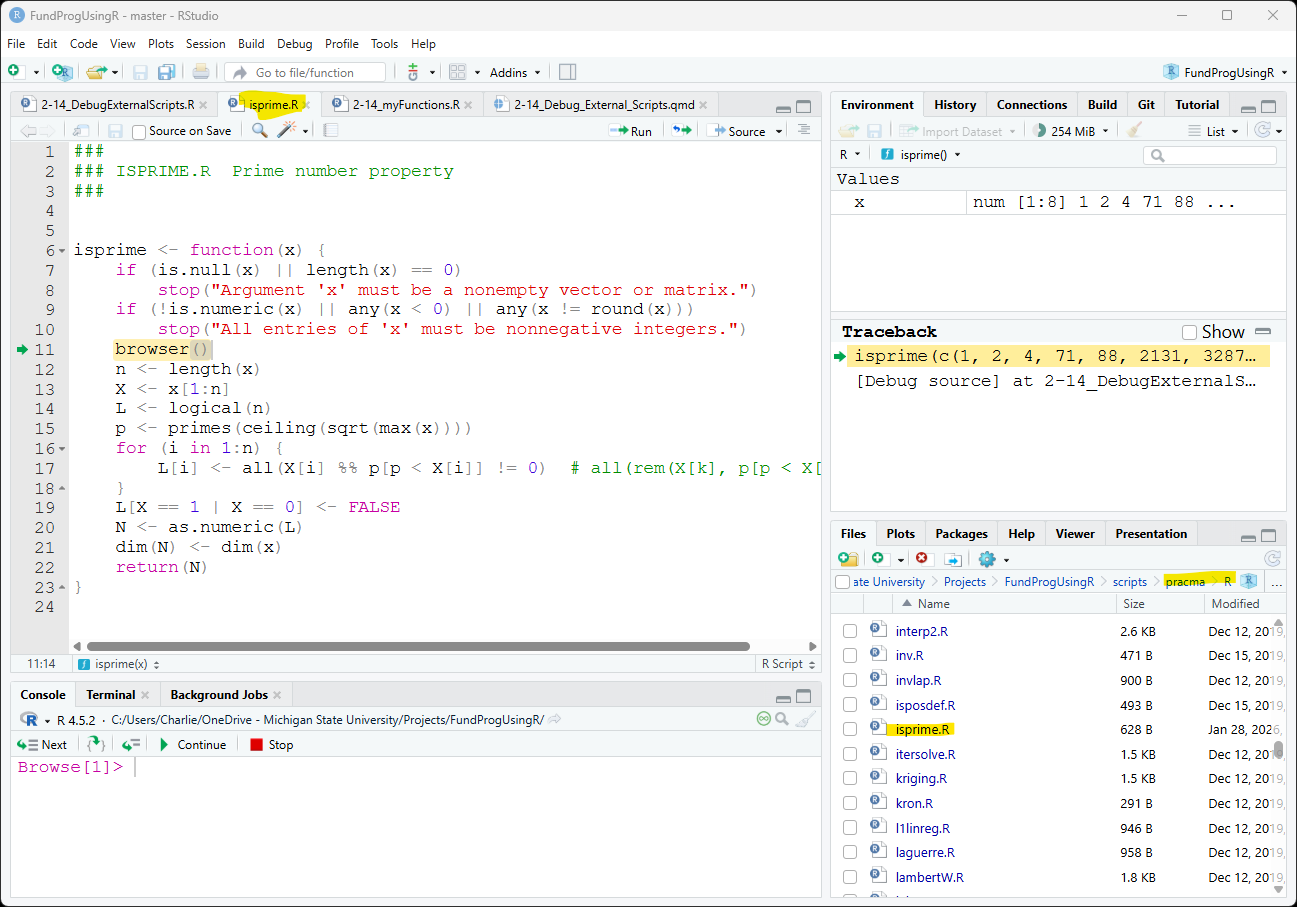Open the Debug menu
This screenshot has width=1297, height=907.
pyautogui.click(x=294, y=44)
